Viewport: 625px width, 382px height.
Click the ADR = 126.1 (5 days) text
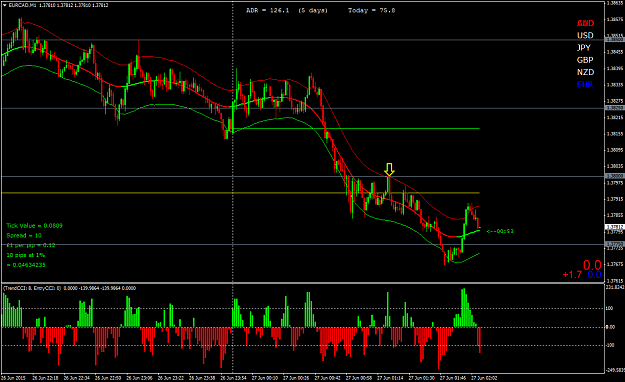287,10
